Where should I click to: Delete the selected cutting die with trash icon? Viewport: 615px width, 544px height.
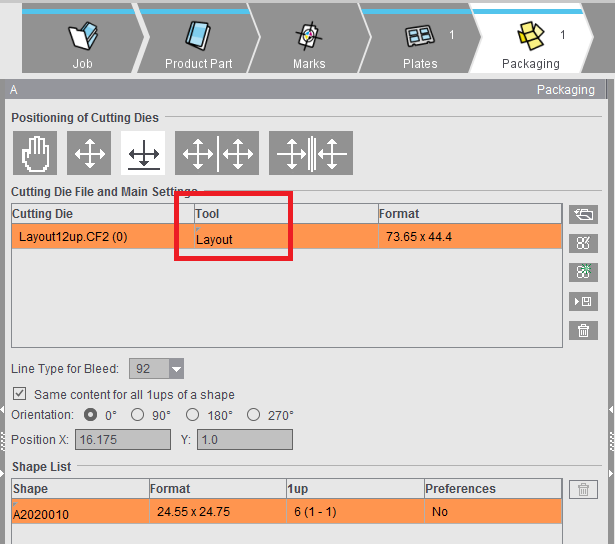coord(583,330)
